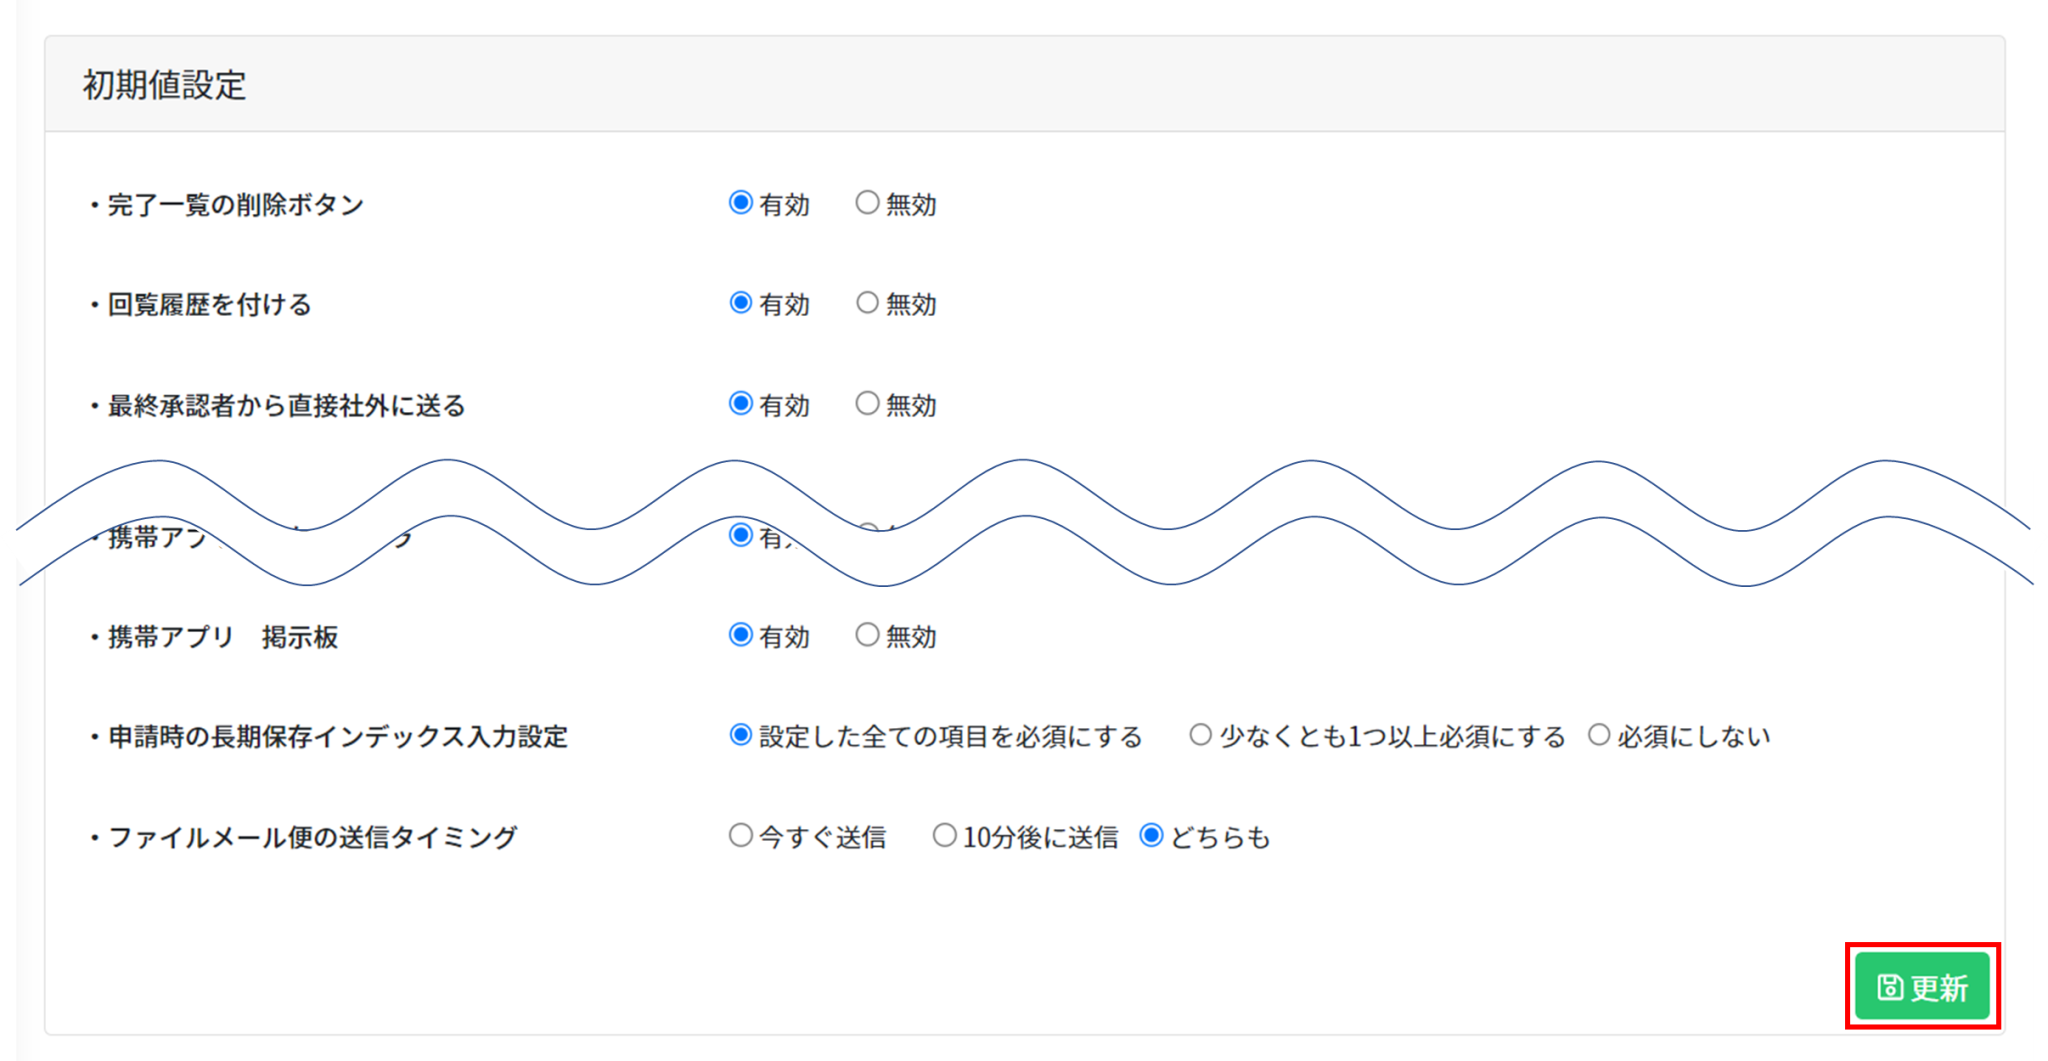Click the ファイルメール便の送信タイミング setting label
The width and height of the screenshot is (2048, 1061).
(312, 837)
